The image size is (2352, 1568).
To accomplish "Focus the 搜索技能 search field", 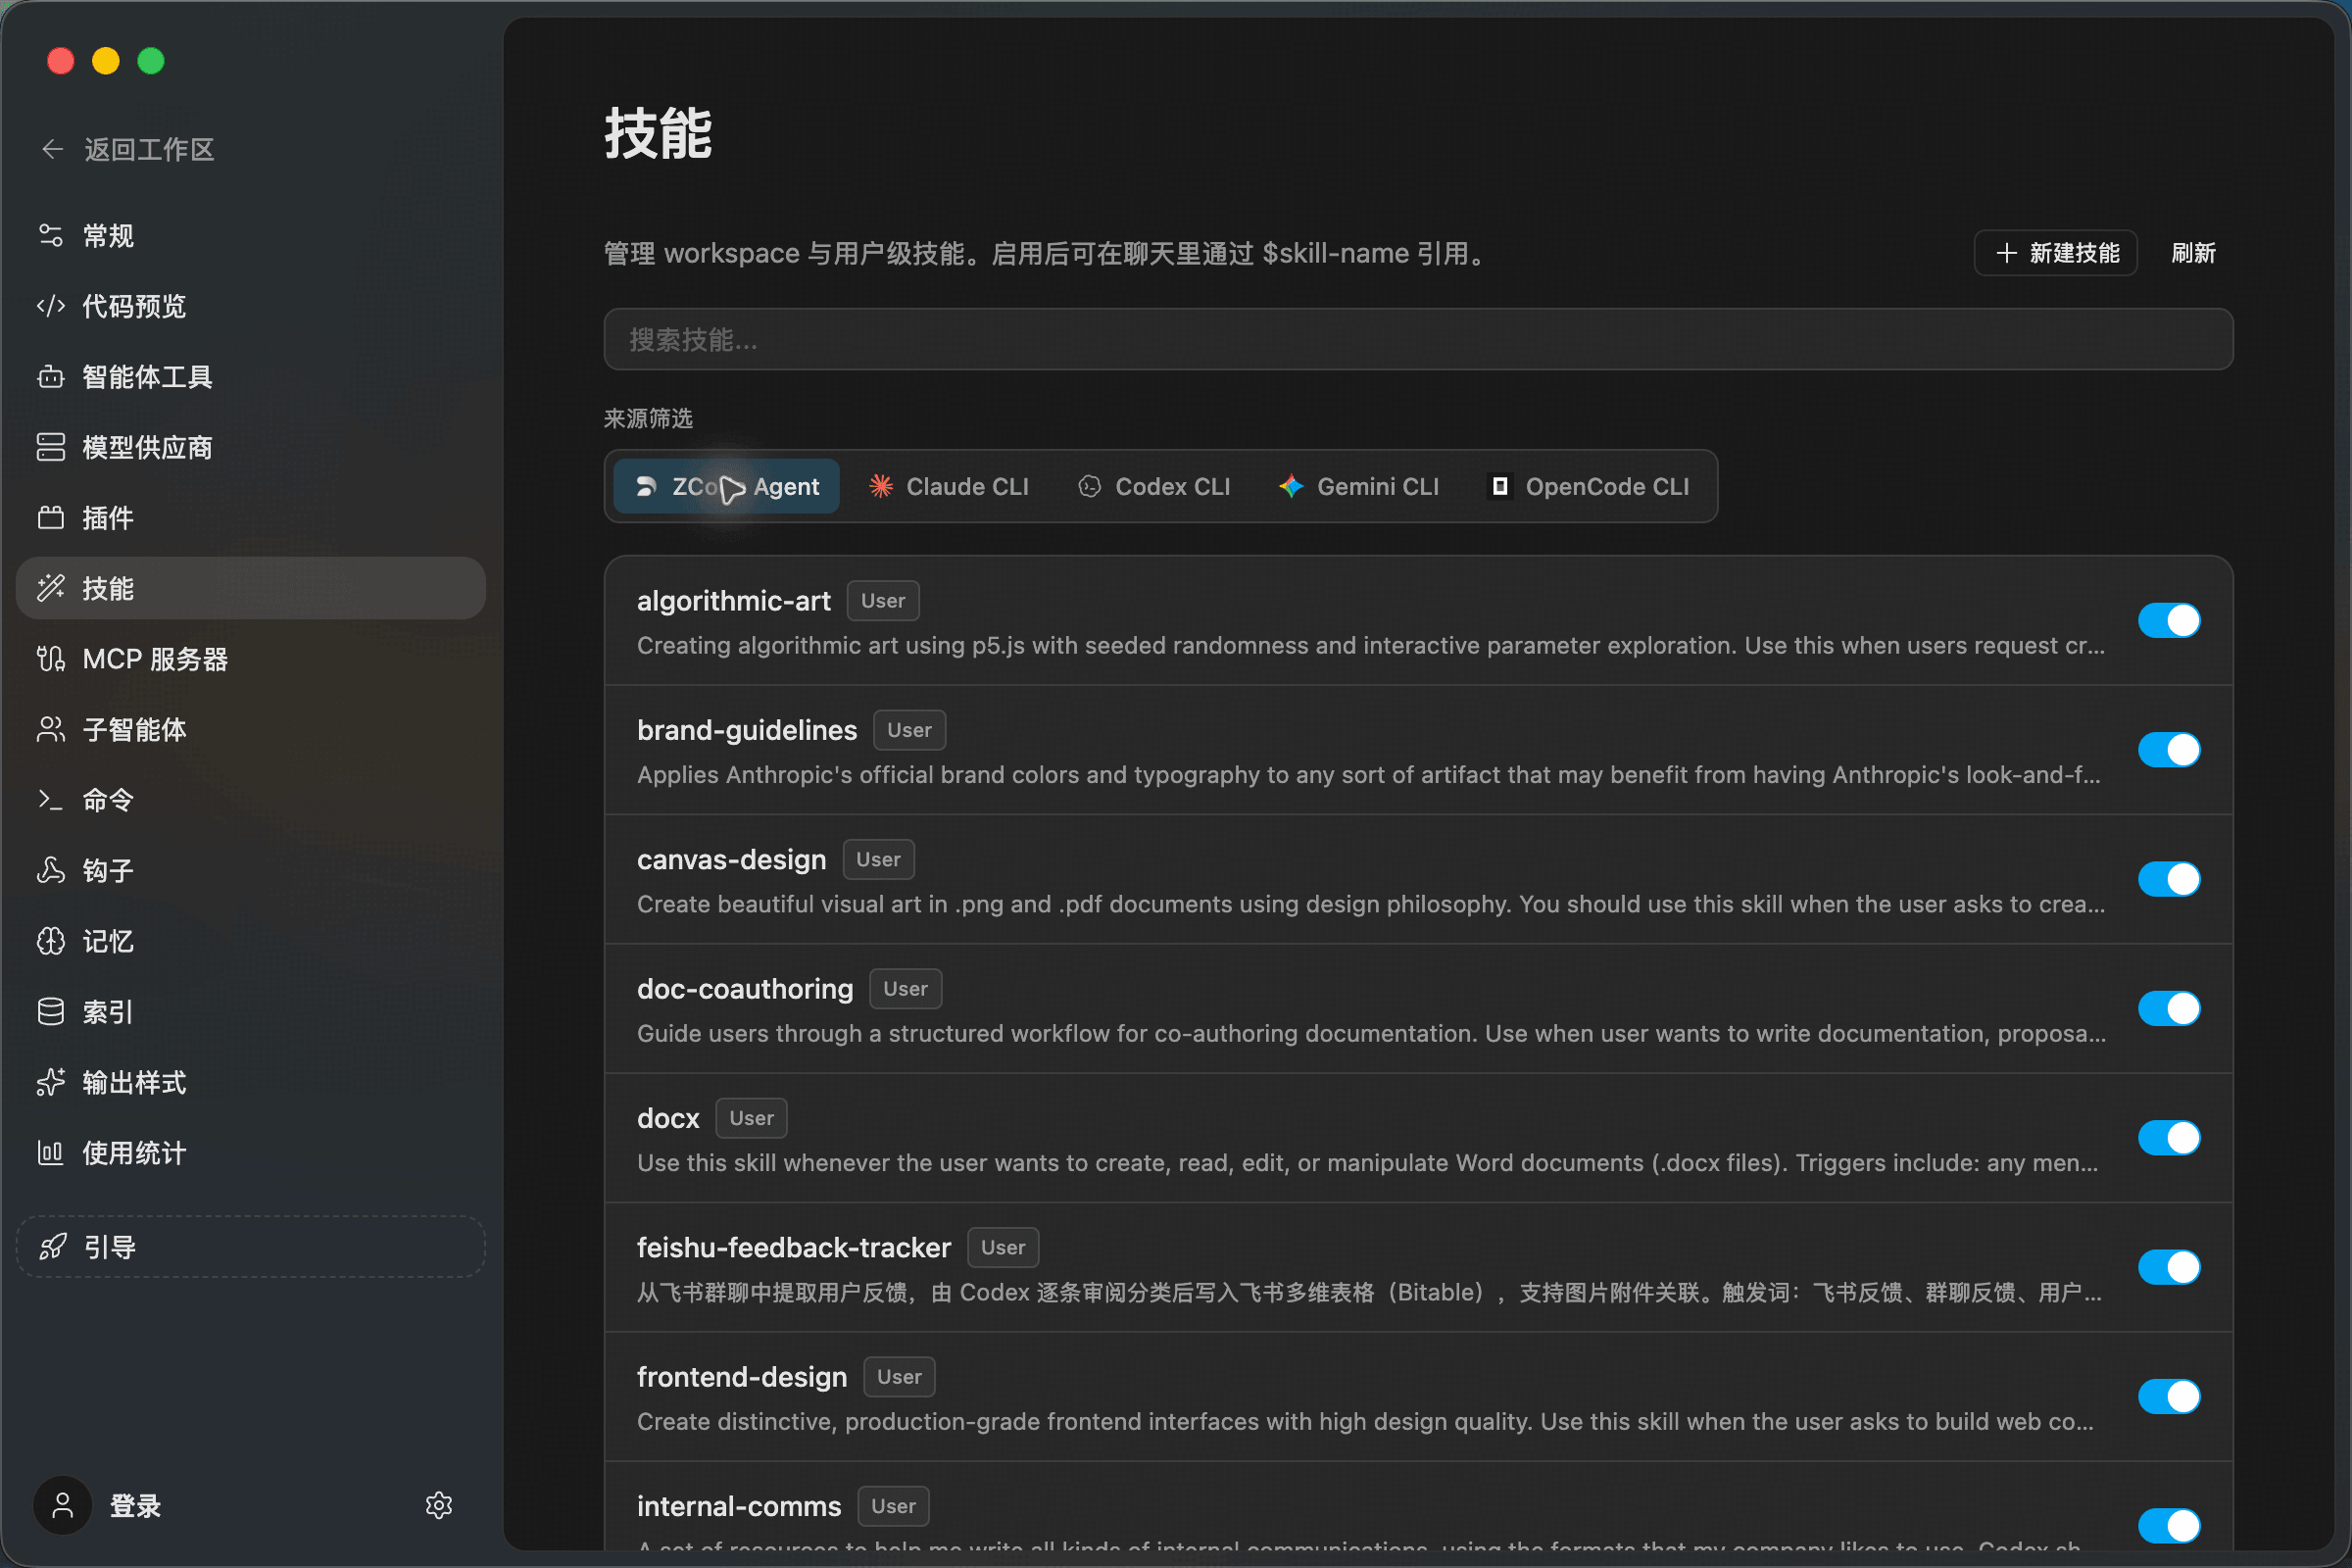I will coord(1418,339).
